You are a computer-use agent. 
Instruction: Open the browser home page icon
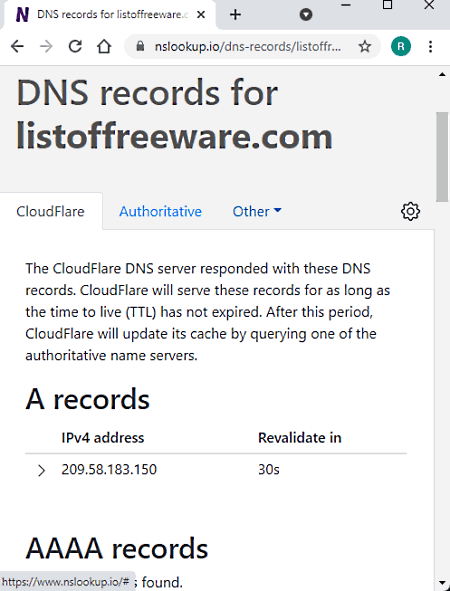104,47
